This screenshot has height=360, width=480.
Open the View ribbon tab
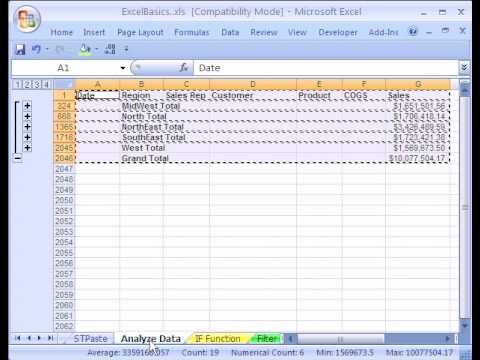point(297,32)
